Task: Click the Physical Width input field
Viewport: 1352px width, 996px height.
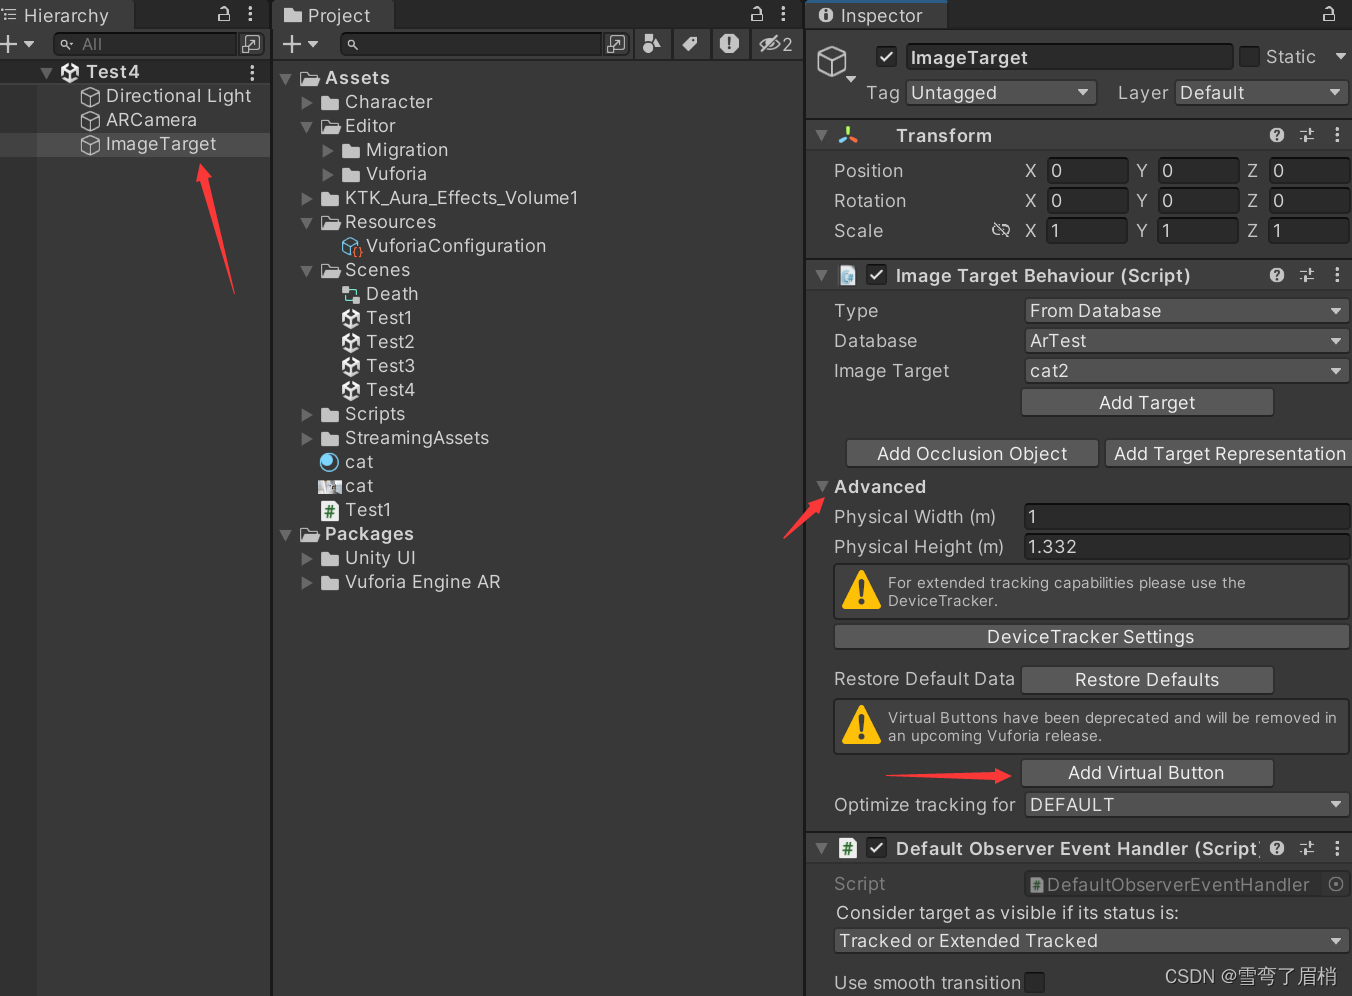Action: click(x=1186, y=517)
